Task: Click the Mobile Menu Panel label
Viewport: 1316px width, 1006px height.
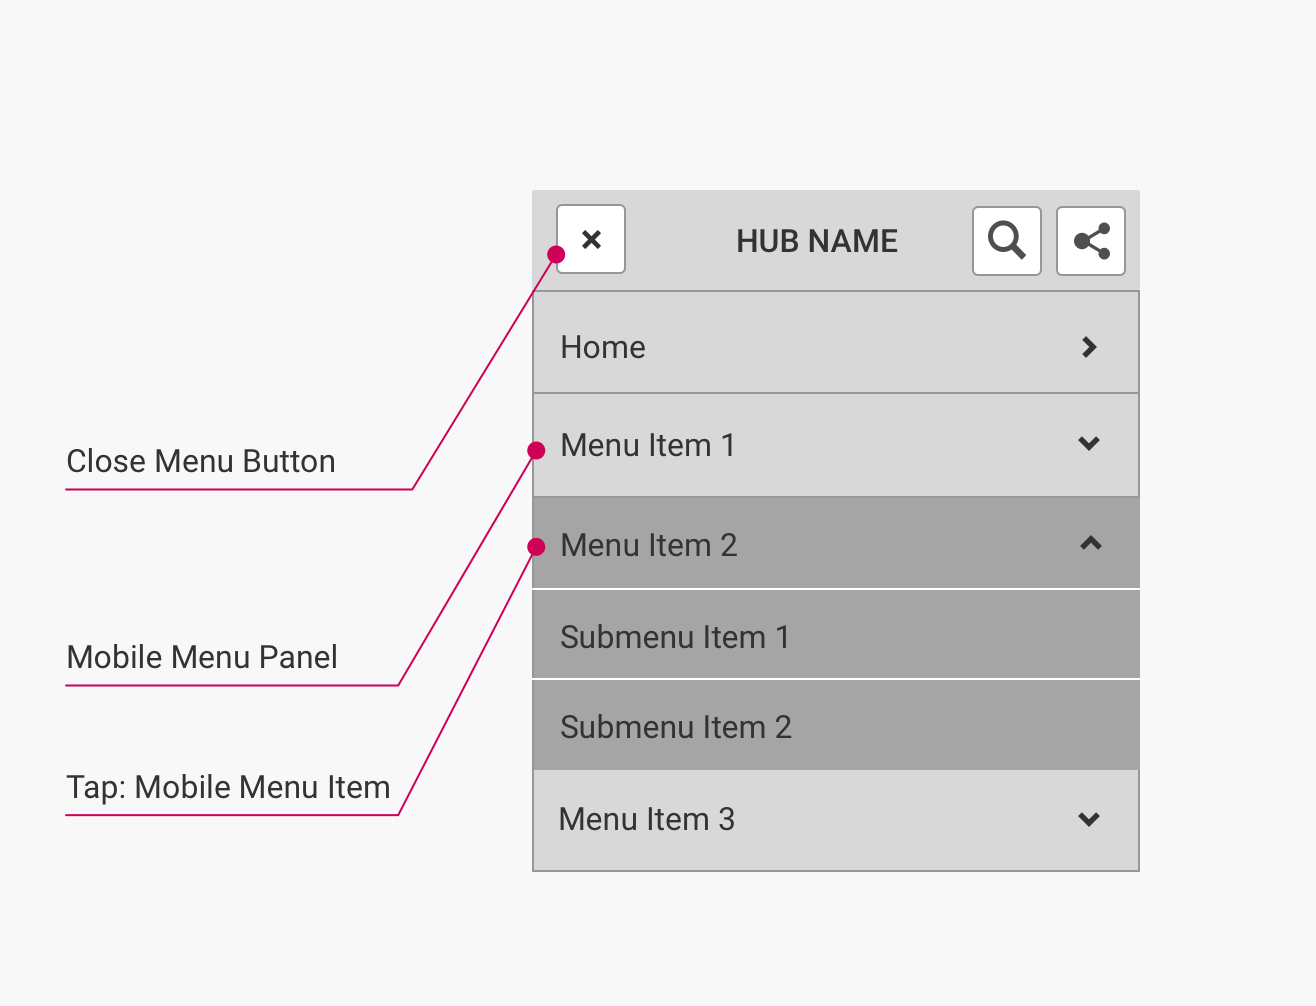Action: tap(202, 657)
